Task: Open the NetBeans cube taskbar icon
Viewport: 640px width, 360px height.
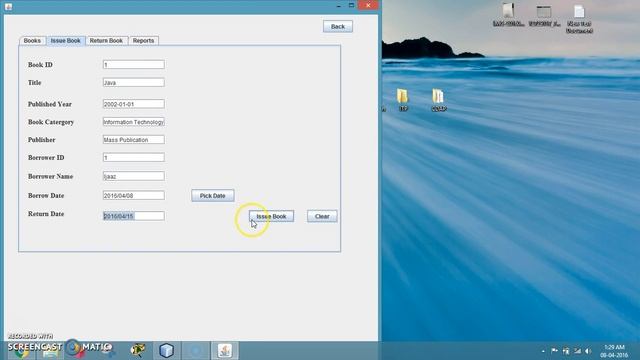Action: click(x=167, y=350)
